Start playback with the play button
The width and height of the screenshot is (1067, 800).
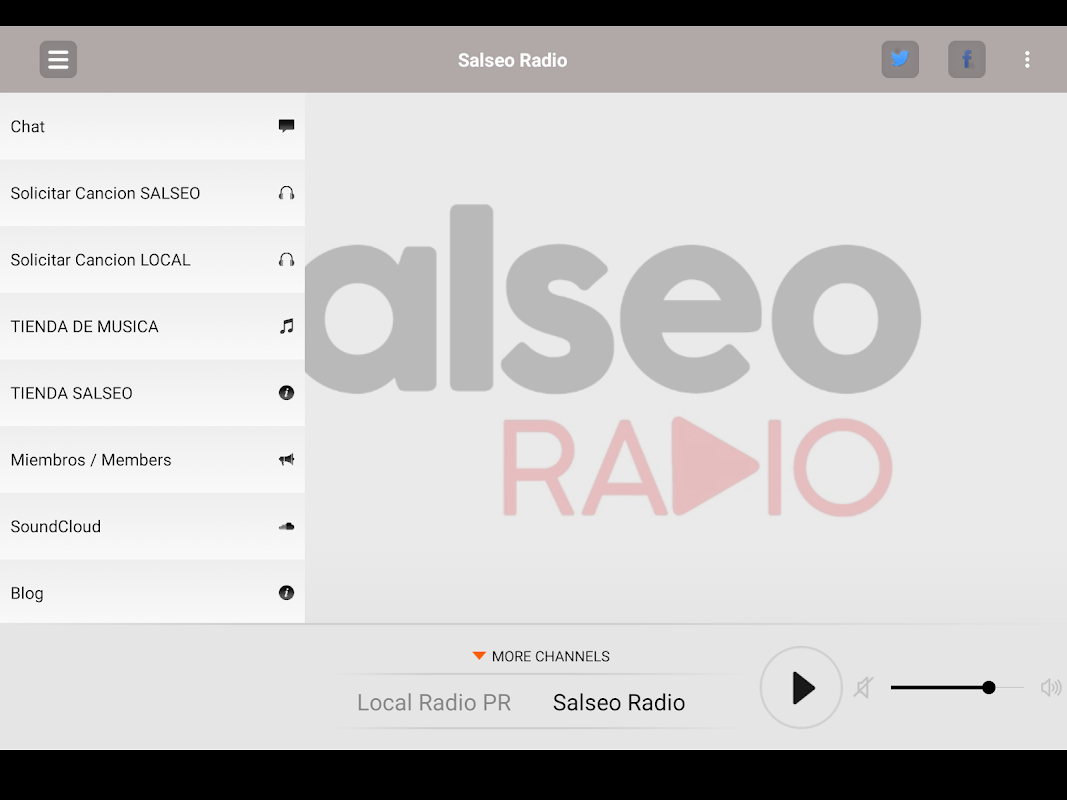click(801, 687)
